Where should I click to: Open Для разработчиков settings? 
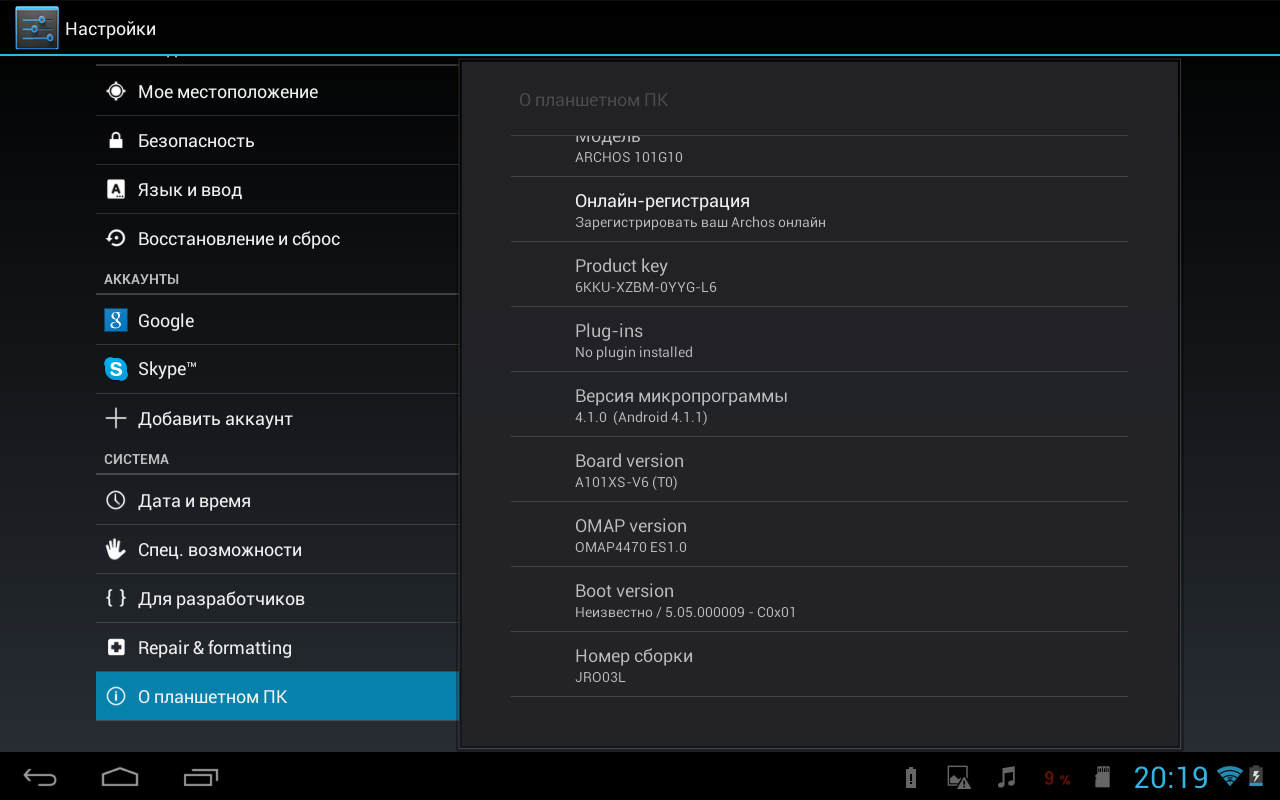point(277,598)
